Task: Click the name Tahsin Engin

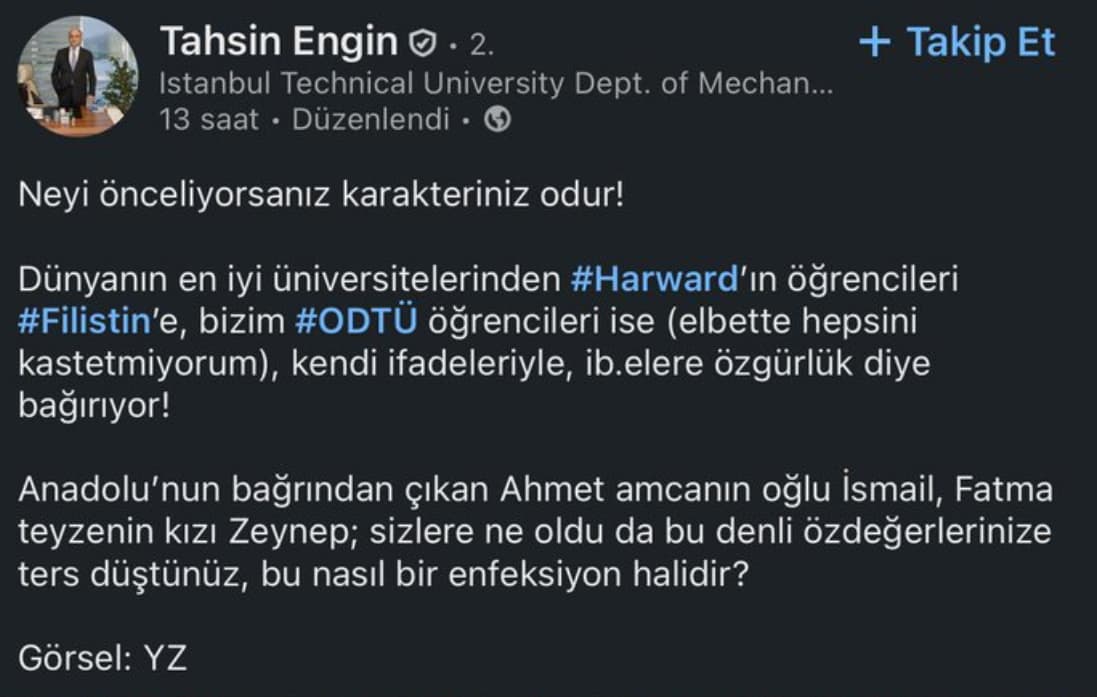Action: 280,41
